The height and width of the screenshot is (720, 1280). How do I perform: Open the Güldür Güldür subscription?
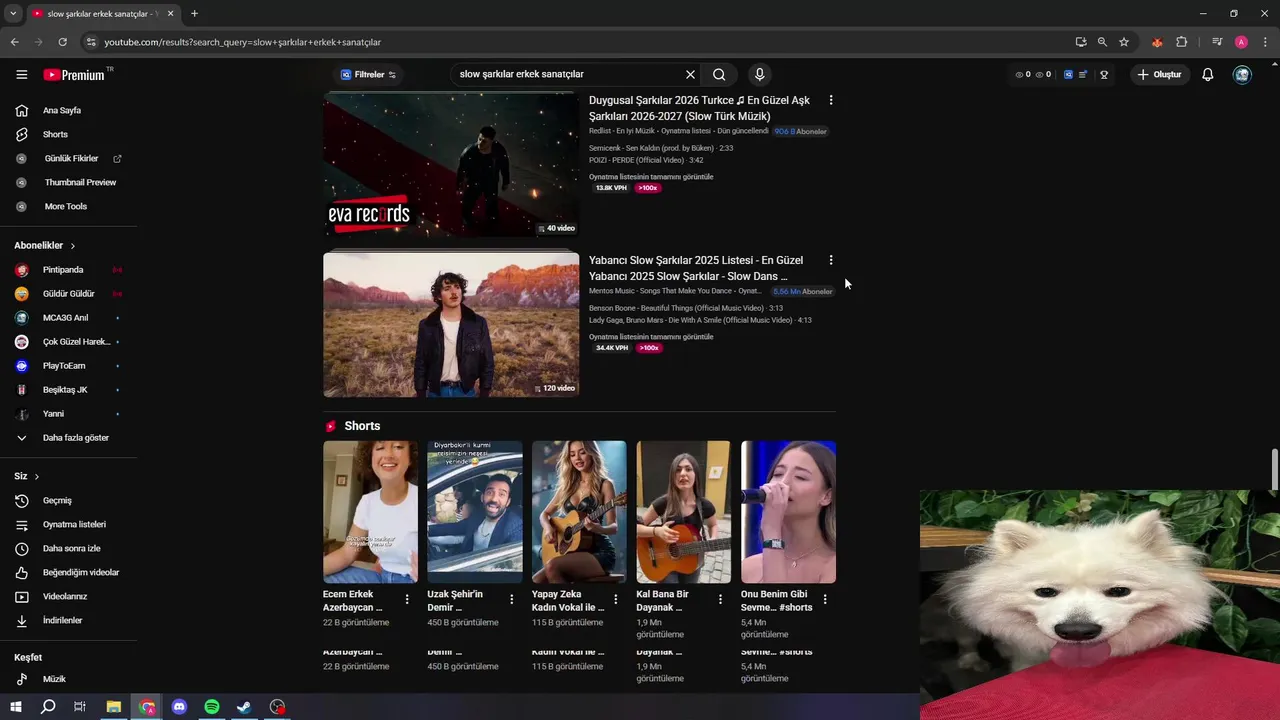click(68, 293)
